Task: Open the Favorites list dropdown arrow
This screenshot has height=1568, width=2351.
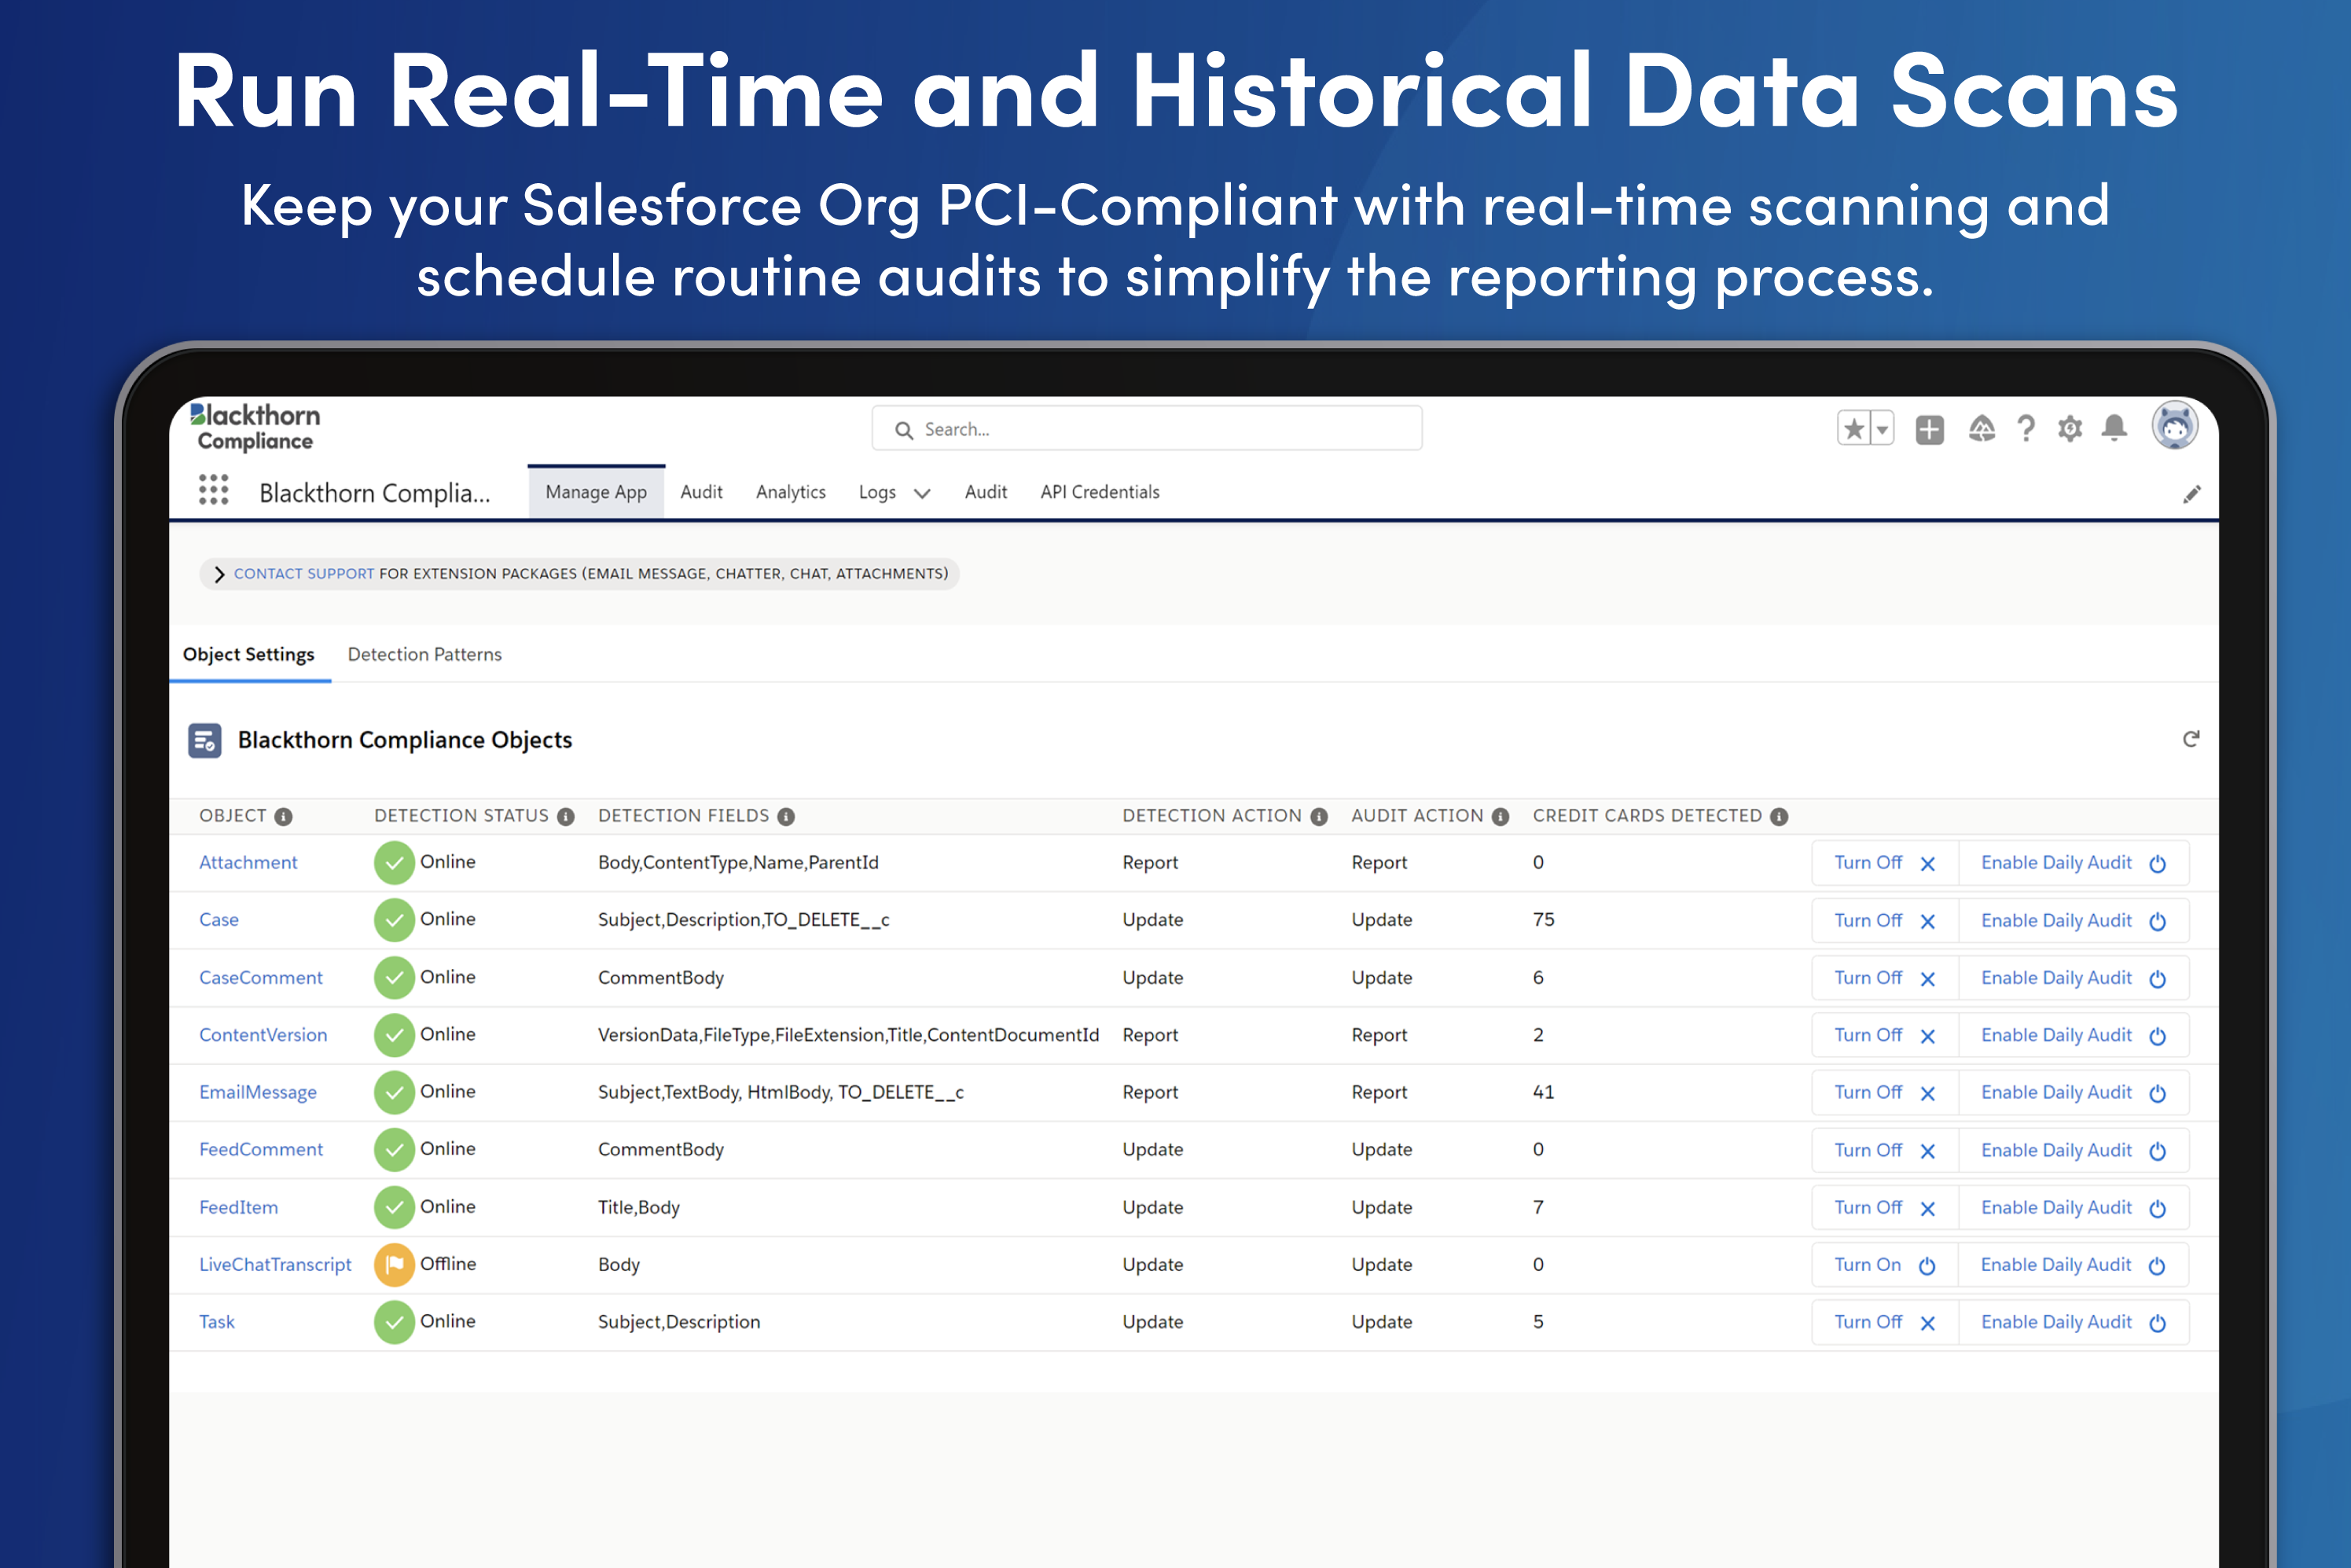Action: 1882,429
